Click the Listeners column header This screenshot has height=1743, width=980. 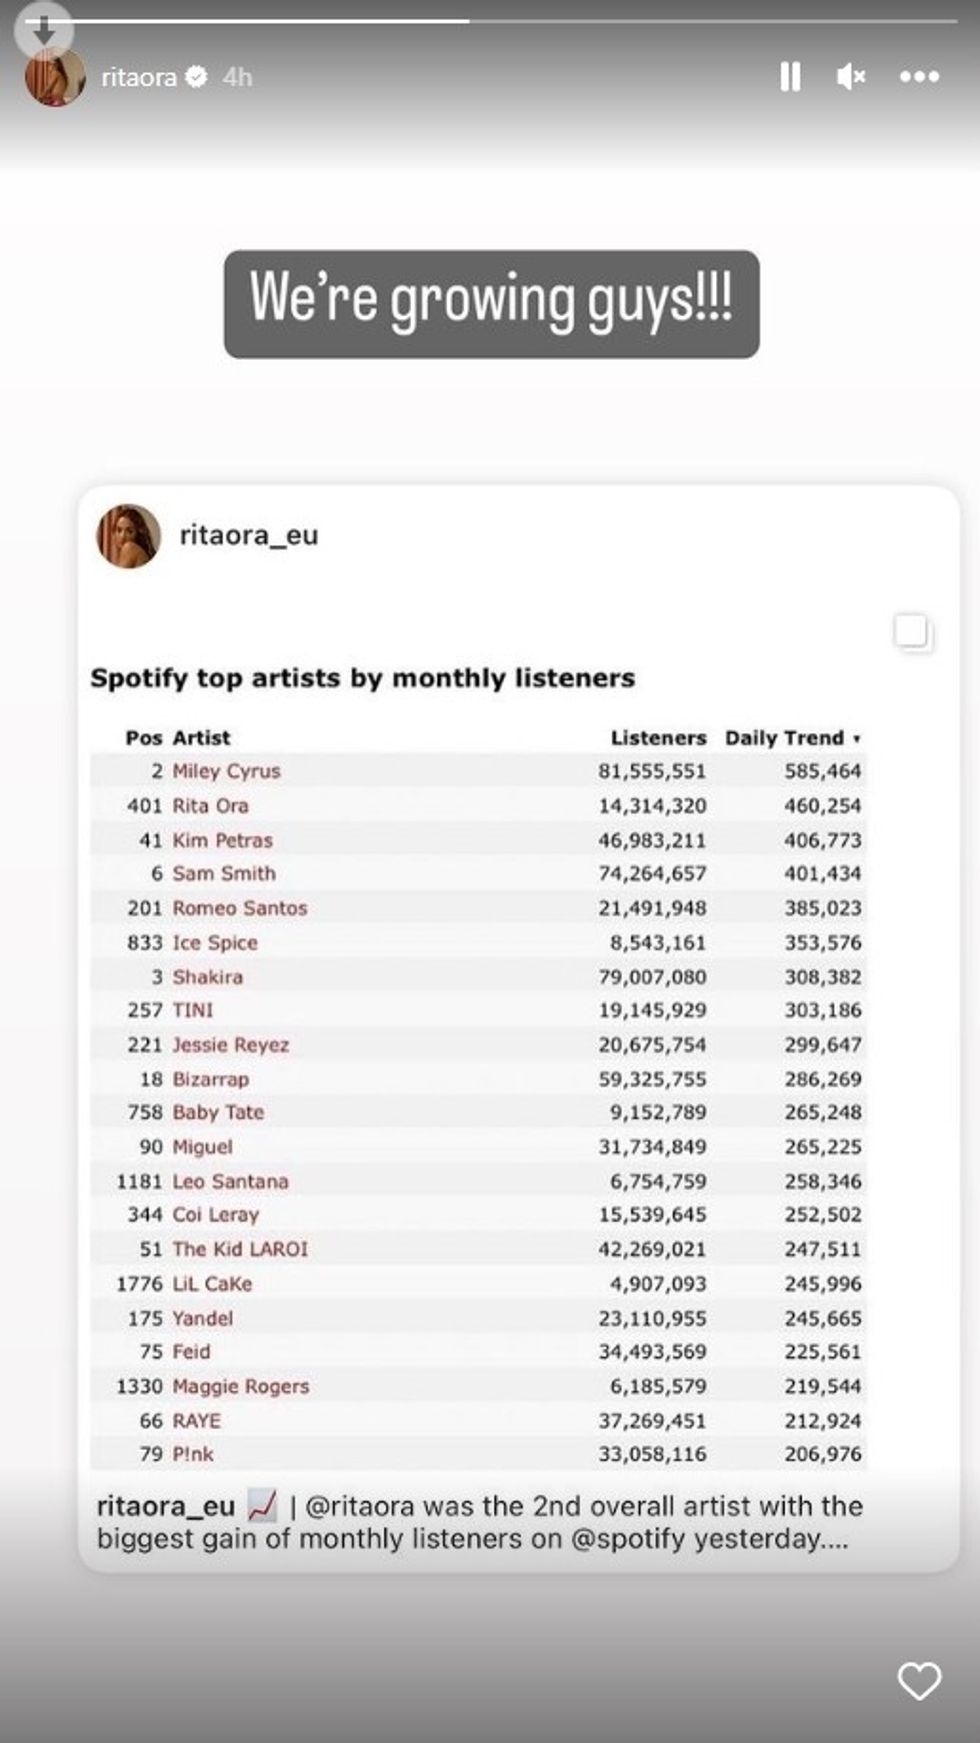tap(658, 738)
